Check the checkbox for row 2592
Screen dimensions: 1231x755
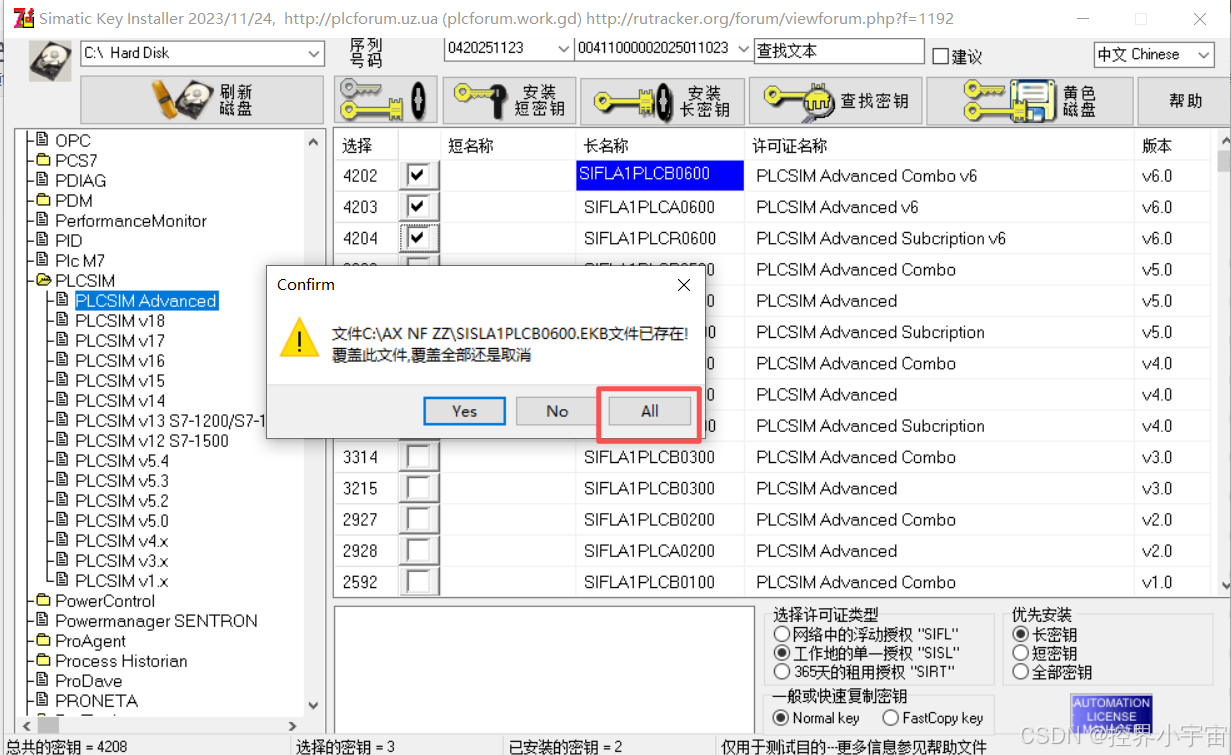tap(418, 582)
